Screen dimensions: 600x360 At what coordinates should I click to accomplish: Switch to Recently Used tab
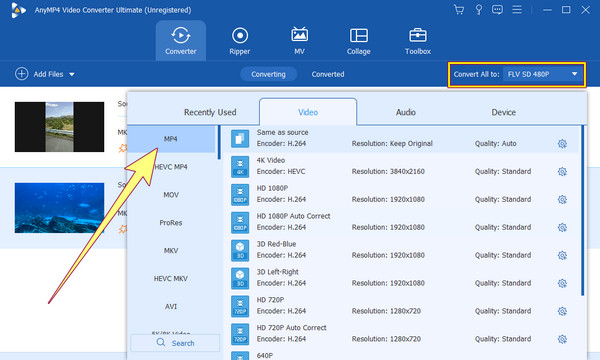[x=210, y=112]
